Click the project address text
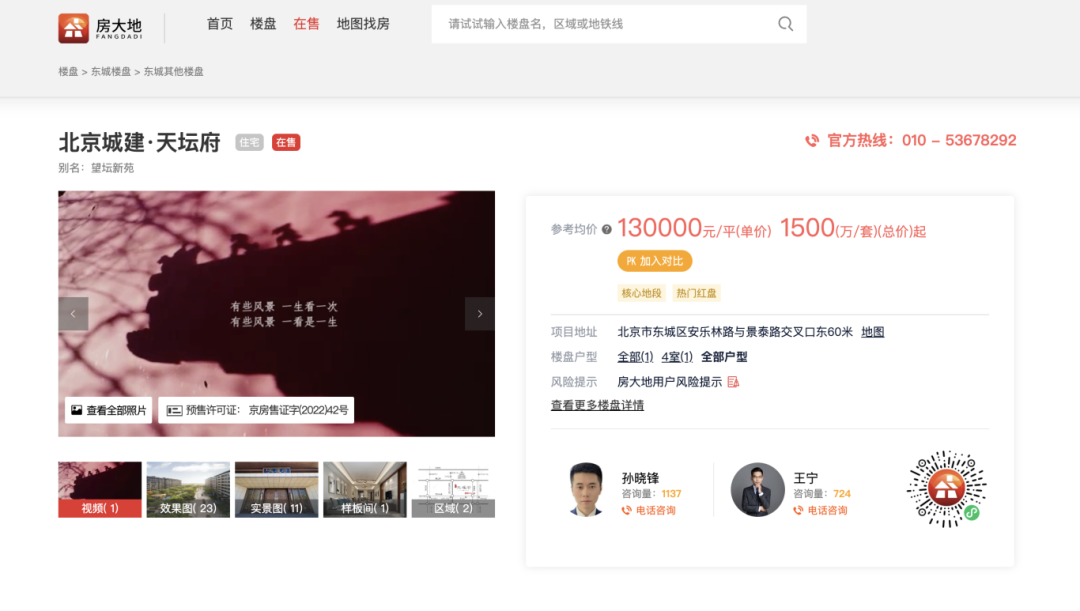The width and height of the screenshot is (1080, 611). click(735, 332)
